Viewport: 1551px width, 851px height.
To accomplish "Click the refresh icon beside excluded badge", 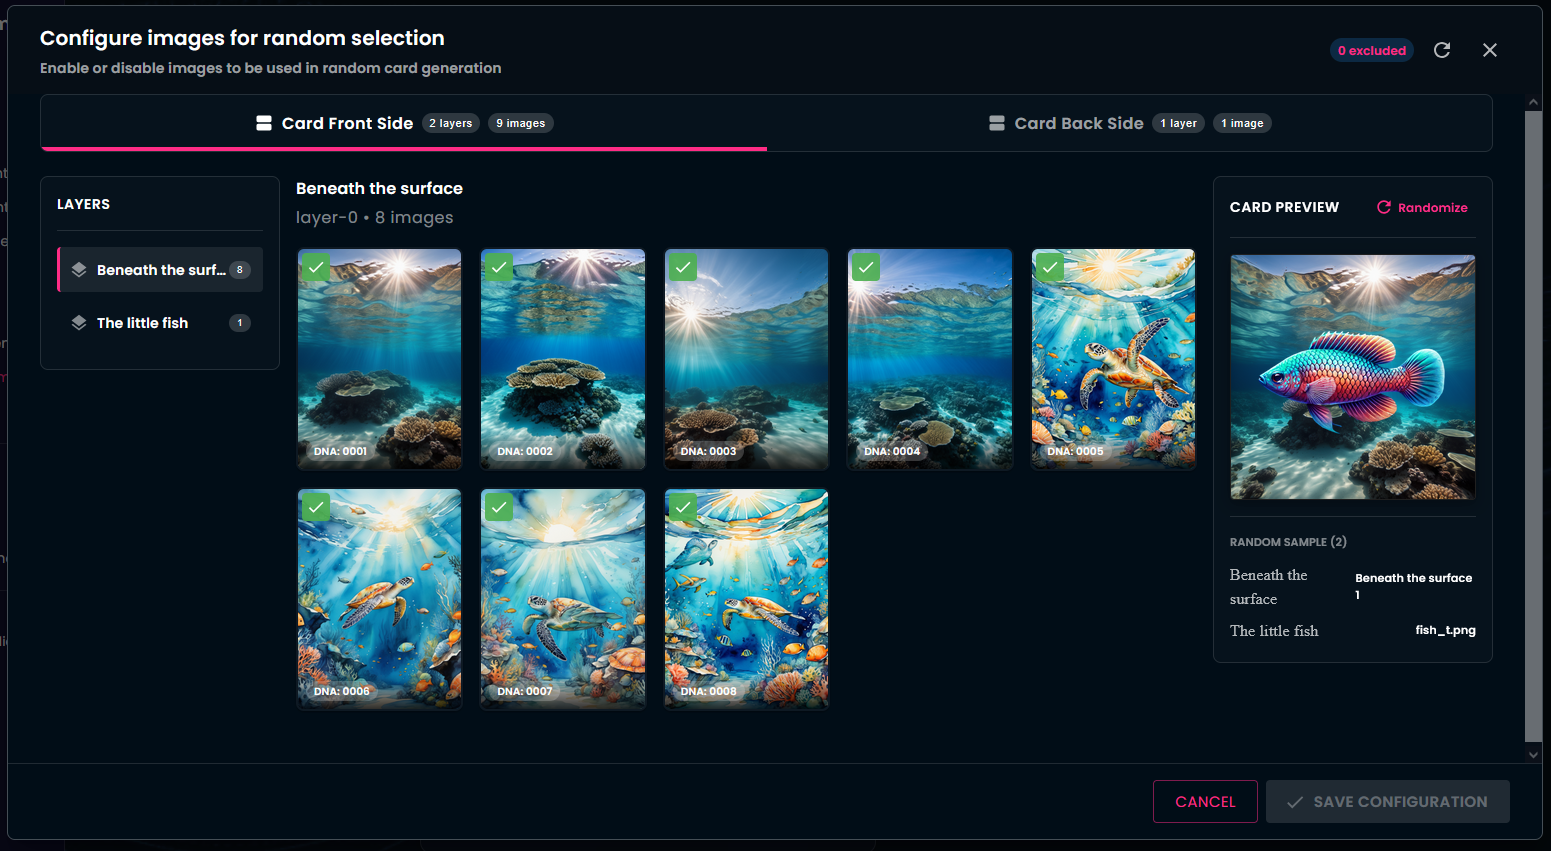I will [x=1441, y=50].
